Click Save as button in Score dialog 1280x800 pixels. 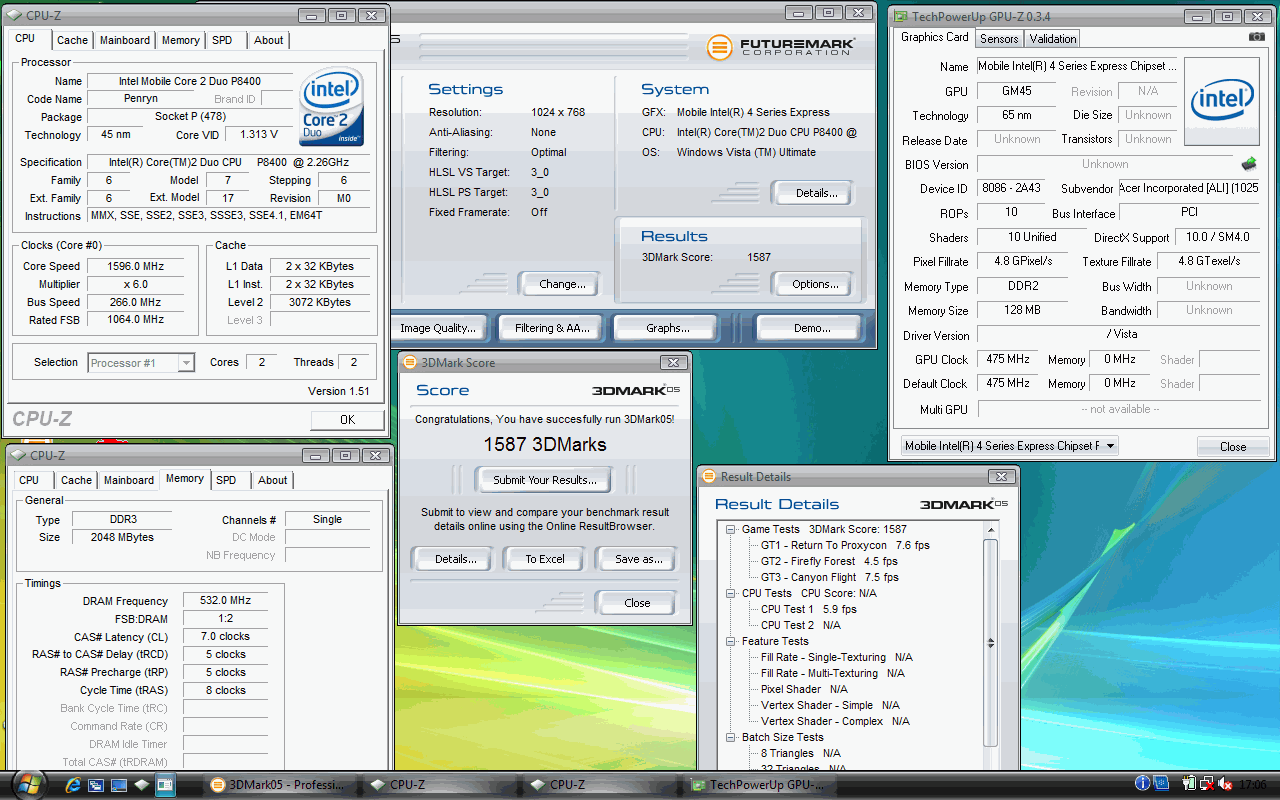[x=639, y=559]
